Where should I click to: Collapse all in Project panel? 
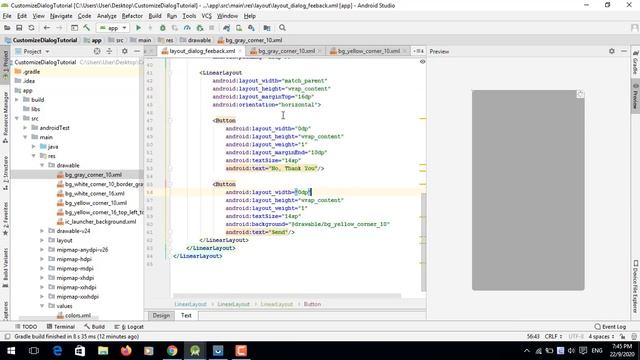point(109,51)
